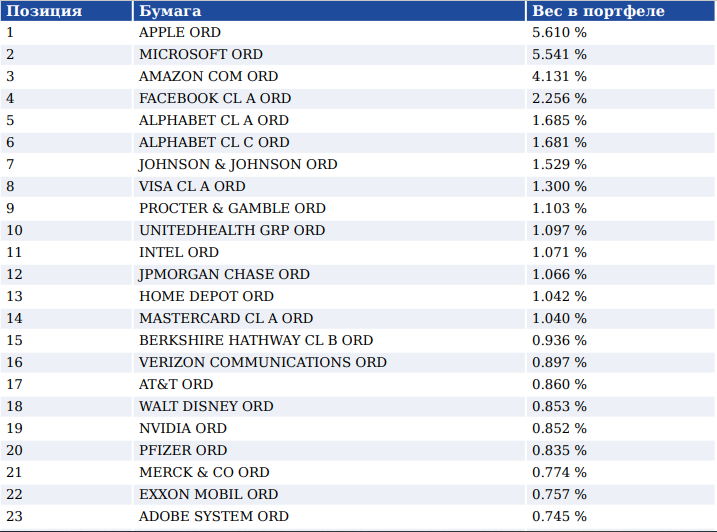The image size is (717, 532).
Task: Click the 0.835 % weight value
Action: (559, 450)
